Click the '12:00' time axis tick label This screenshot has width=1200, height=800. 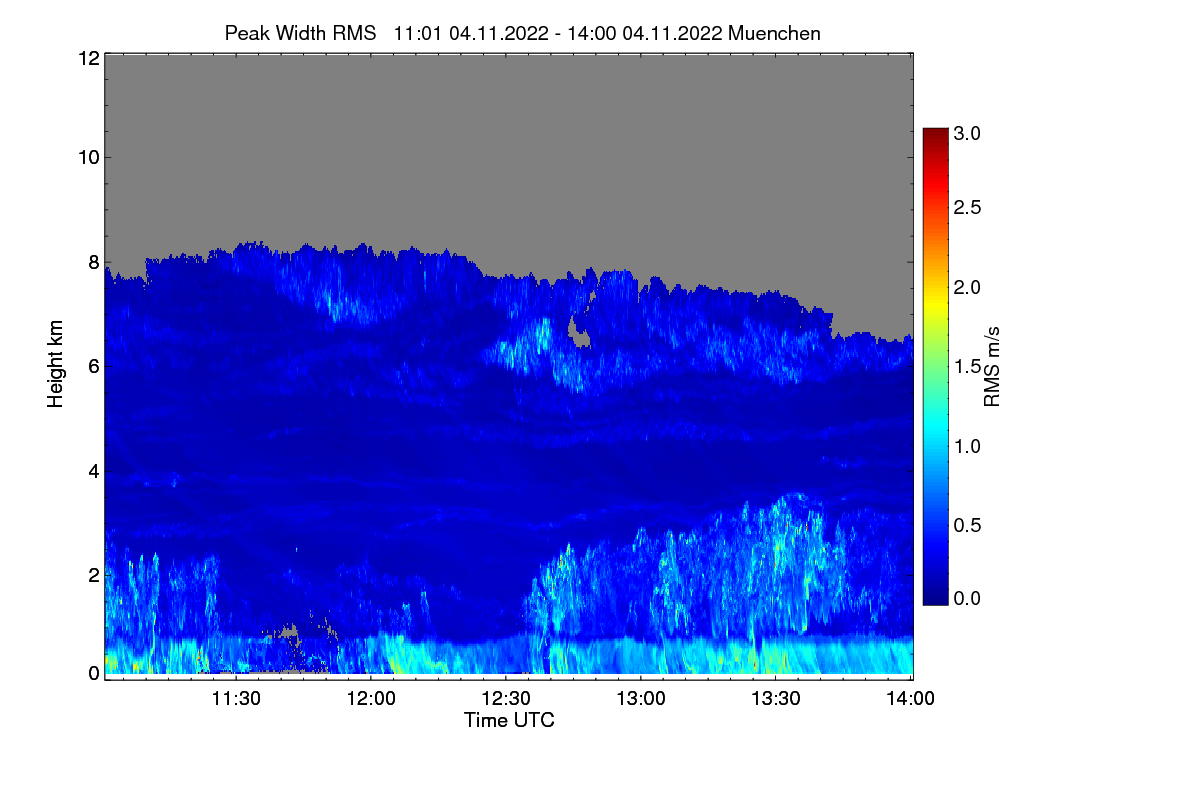370,699
